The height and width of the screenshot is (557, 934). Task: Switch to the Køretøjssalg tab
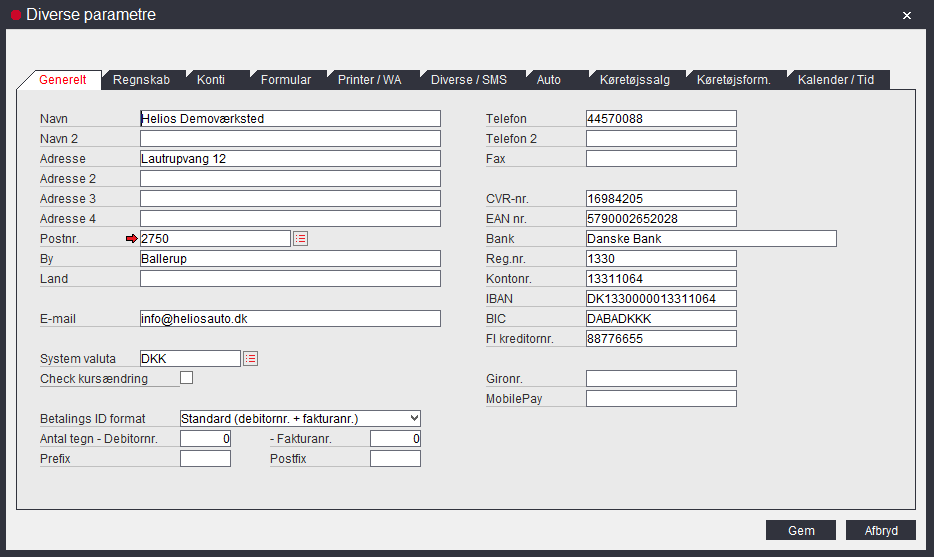(634, 80)
